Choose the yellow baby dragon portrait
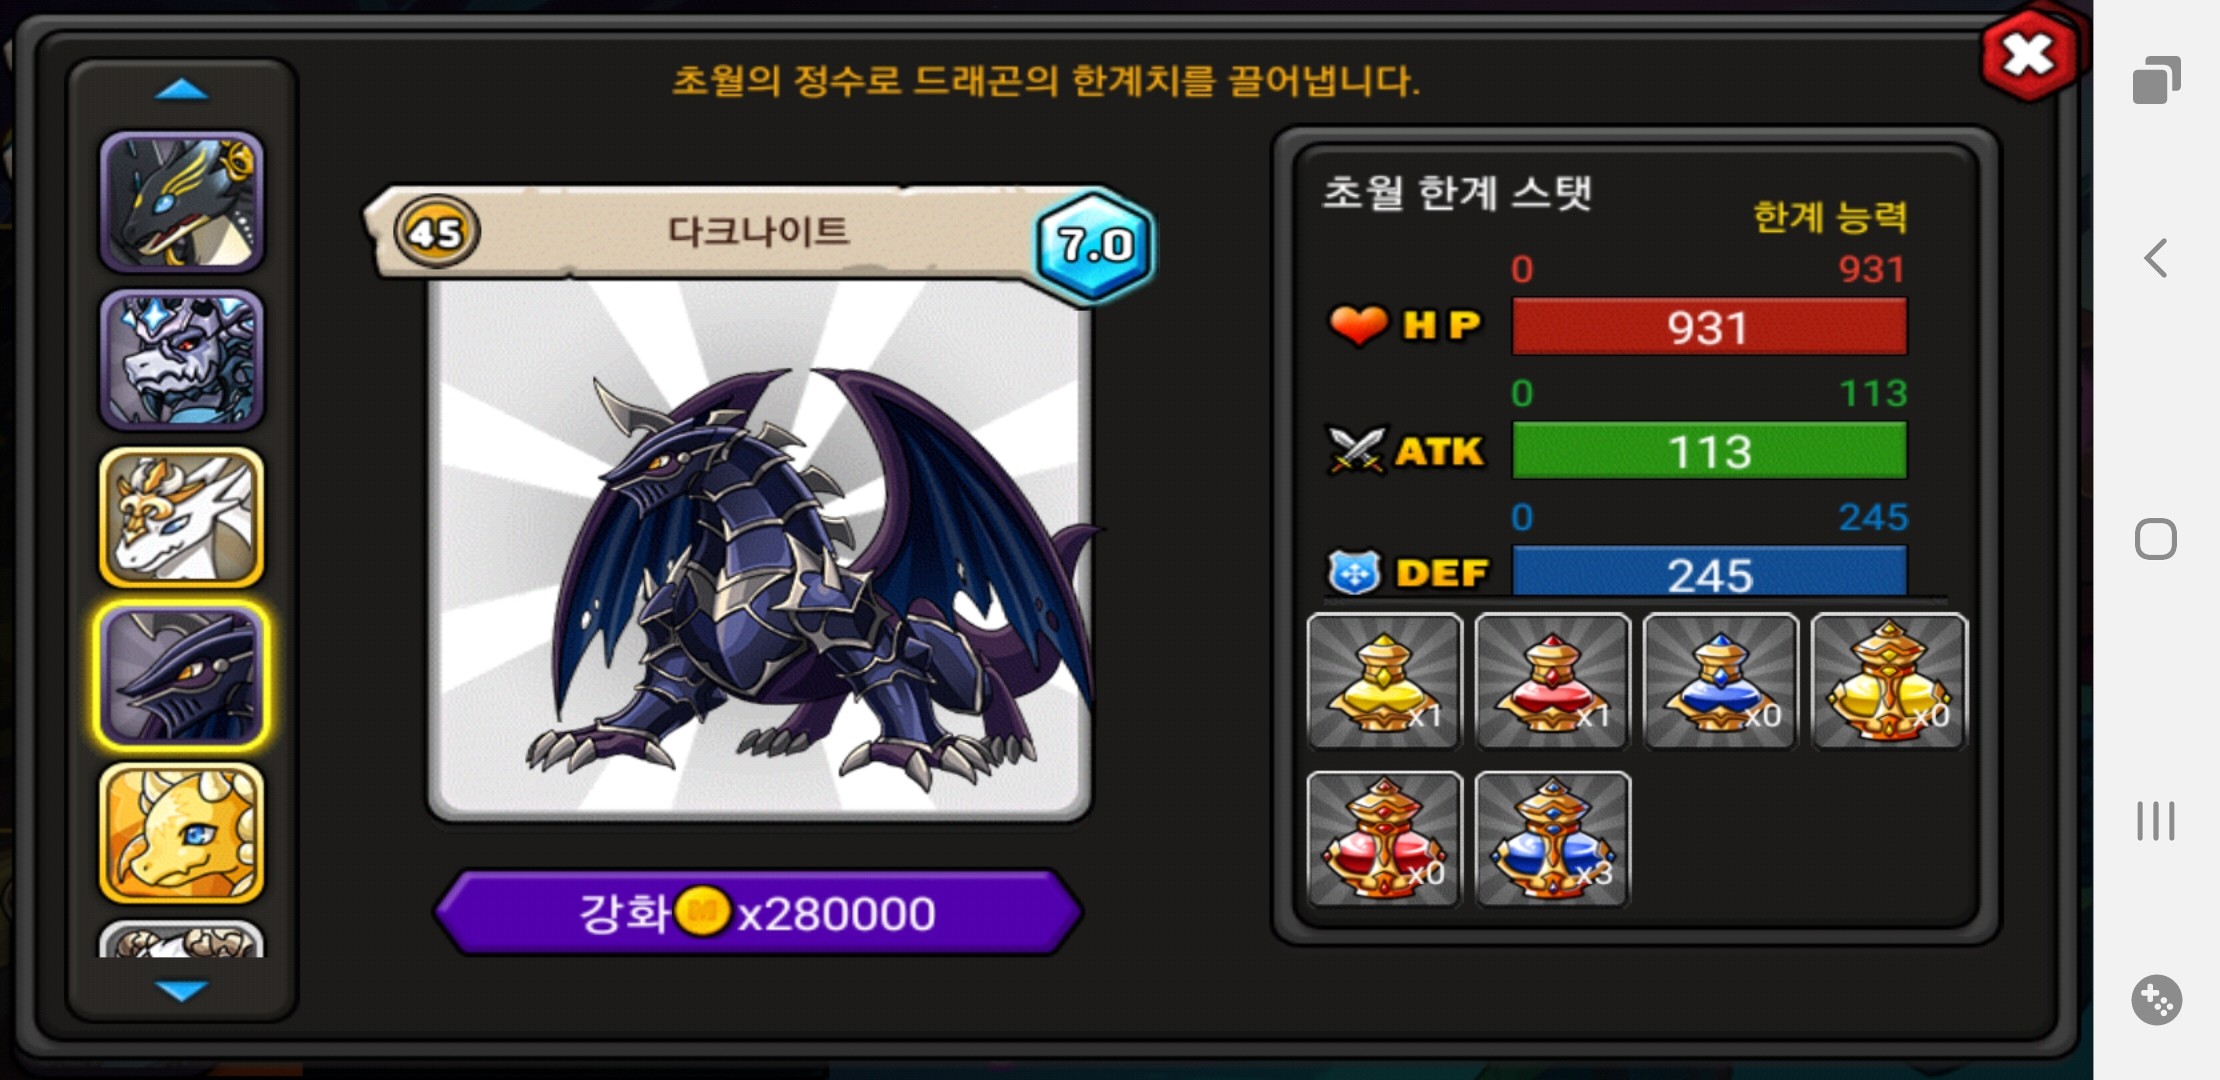 [x=181, y=833]
